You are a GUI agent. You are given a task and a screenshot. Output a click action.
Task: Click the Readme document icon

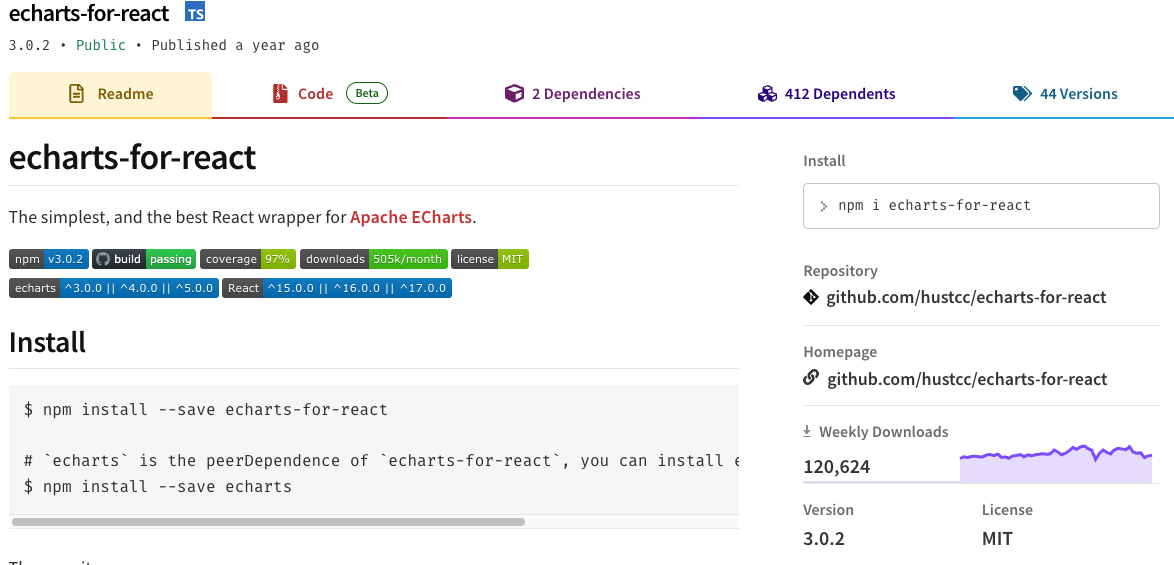click(x=76, y=94)
